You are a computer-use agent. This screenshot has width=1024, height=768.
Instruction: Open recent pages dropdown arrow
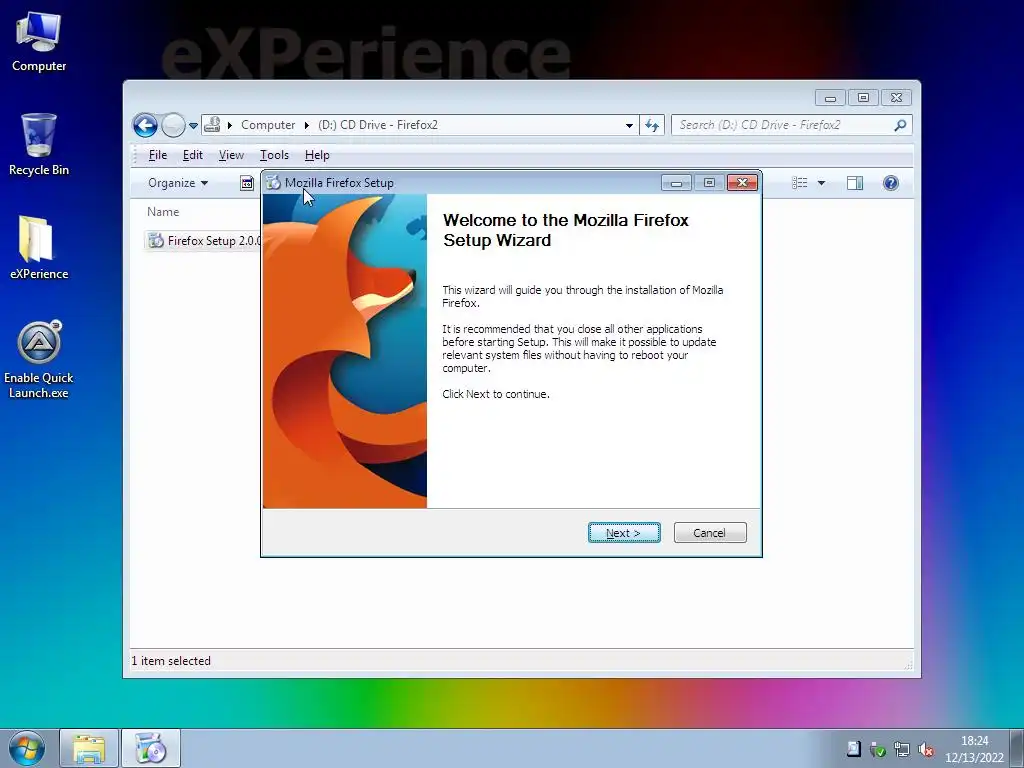pyautogui.click(x=193, y=125)
